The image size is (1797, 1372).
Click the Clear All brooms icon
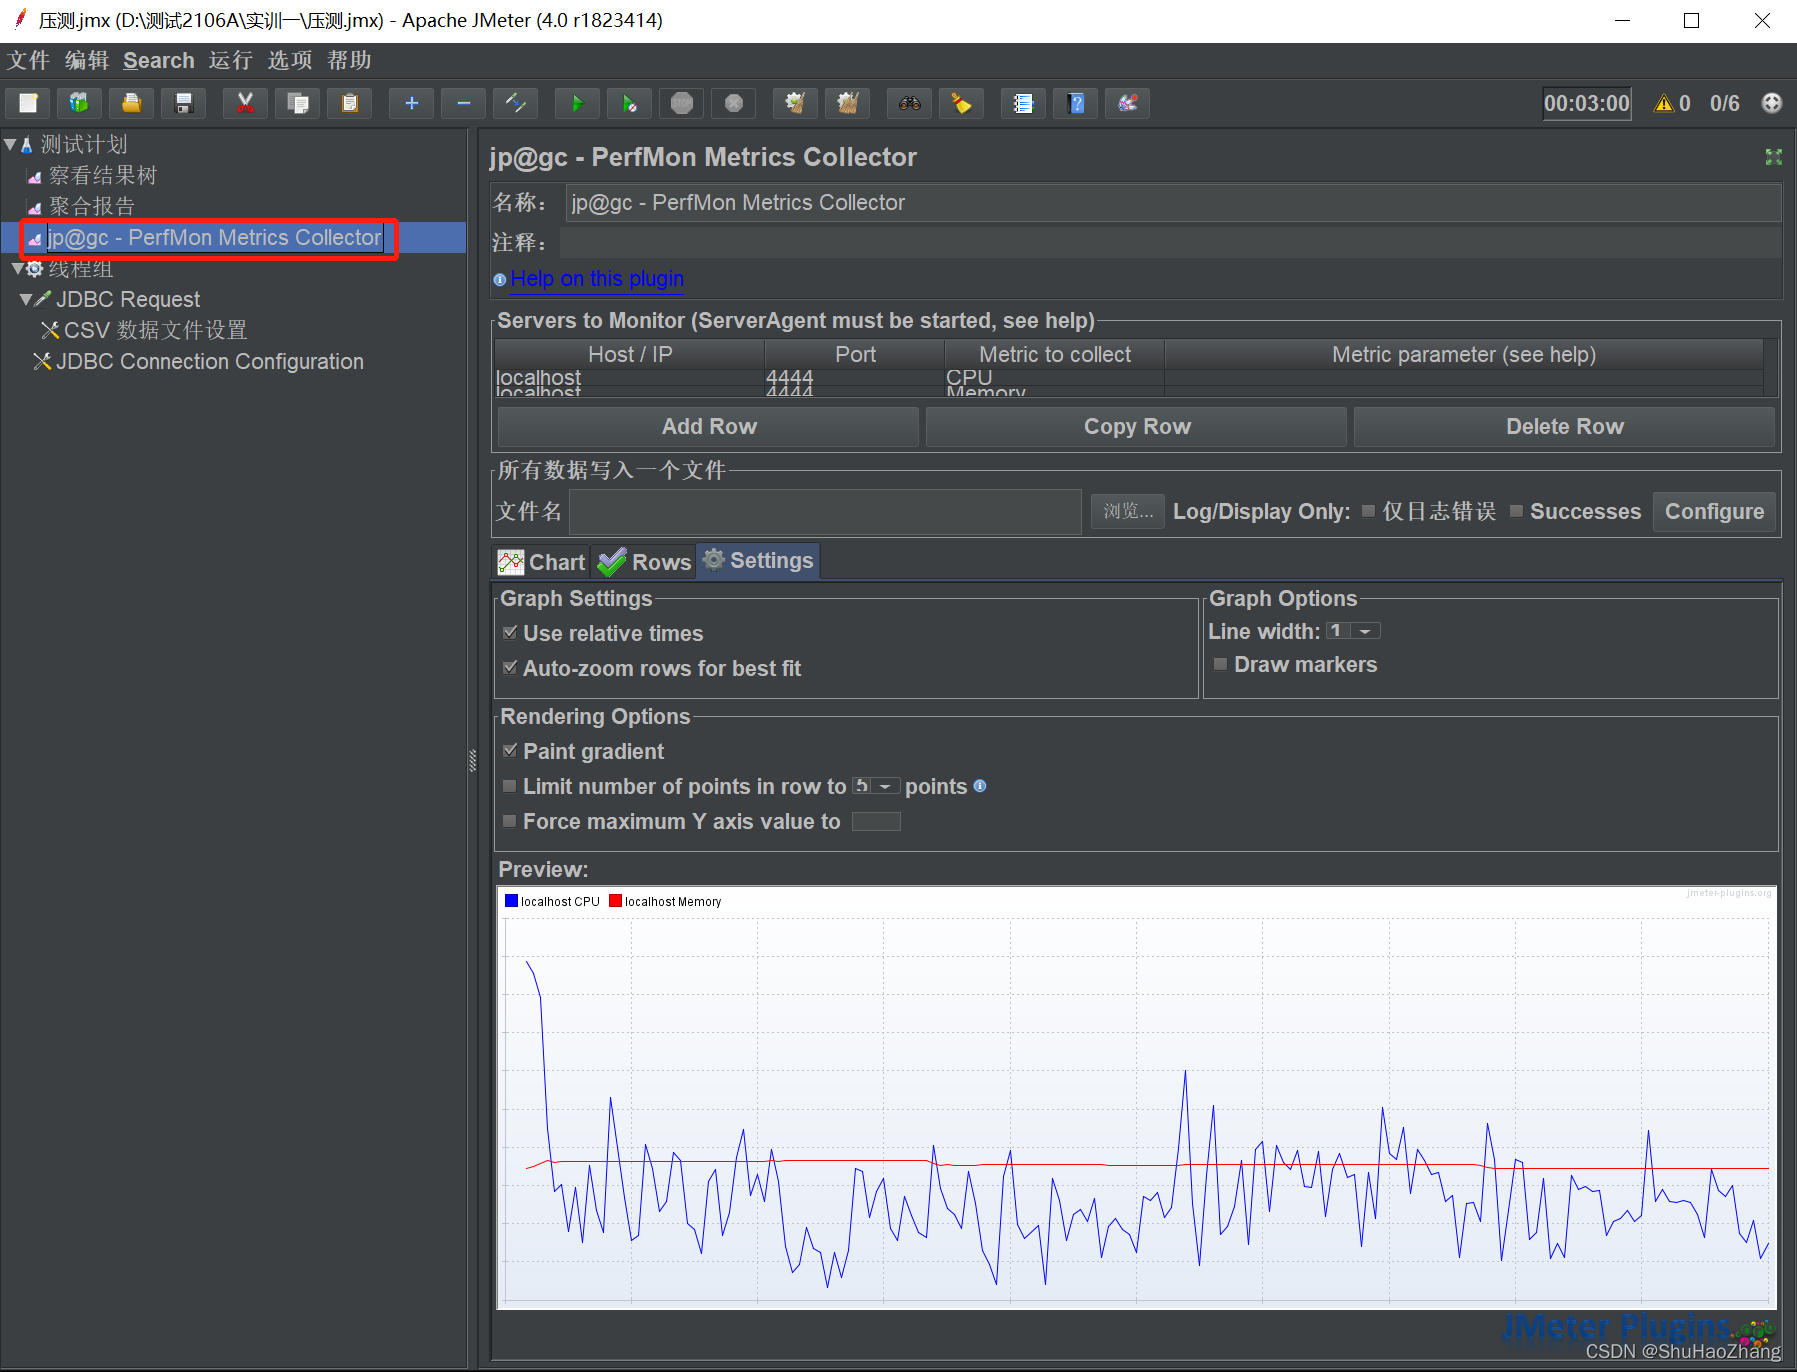click(847, 103)
